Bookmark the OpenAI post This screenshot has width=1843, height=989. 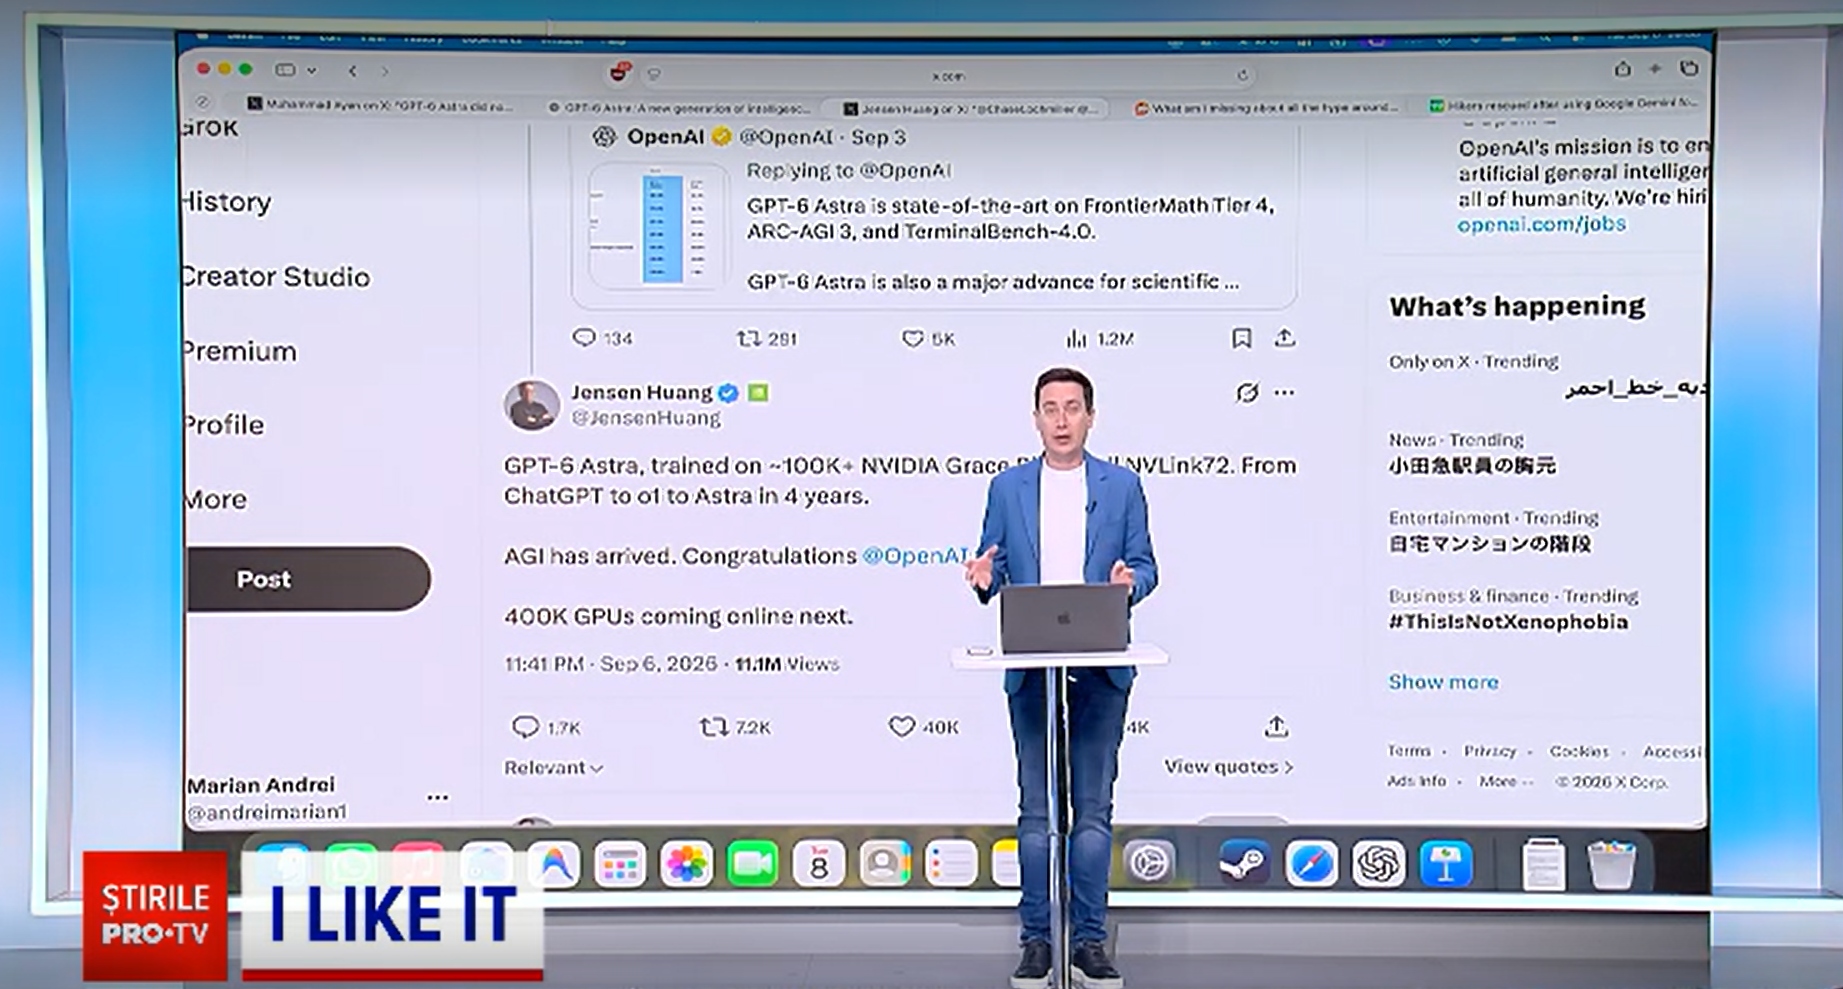tap(1241, 338)
